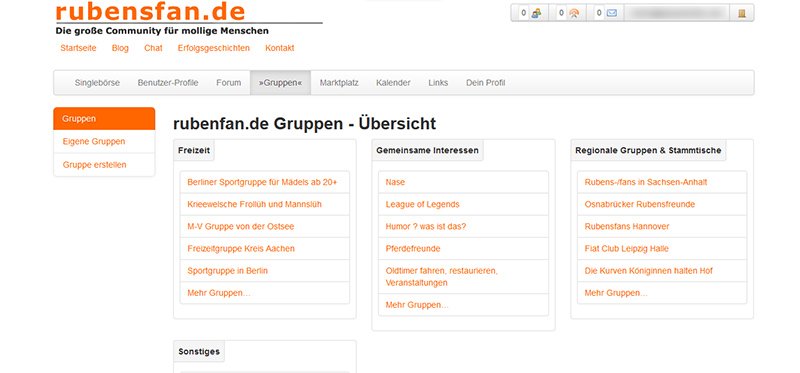Open the Singlebörse tab

(x=97, y=83)
